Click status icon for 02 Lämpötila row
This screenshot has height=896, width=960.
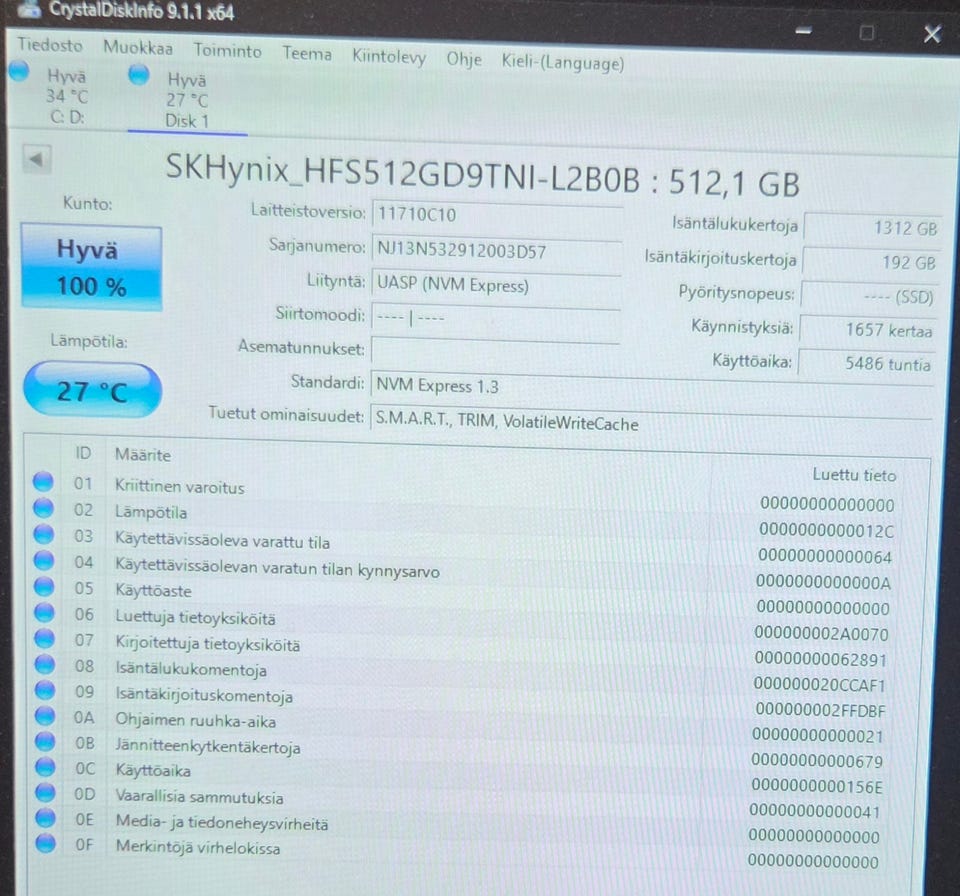(43, 508)
